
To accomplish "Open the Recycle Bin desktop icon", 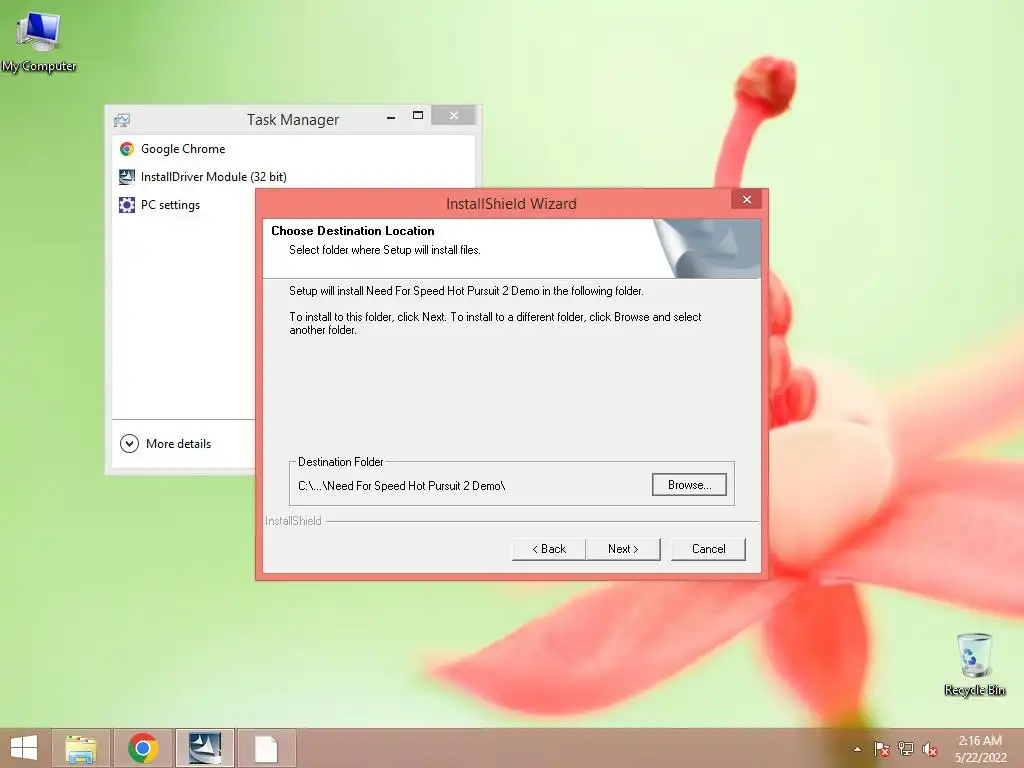I will pos(974,664).
